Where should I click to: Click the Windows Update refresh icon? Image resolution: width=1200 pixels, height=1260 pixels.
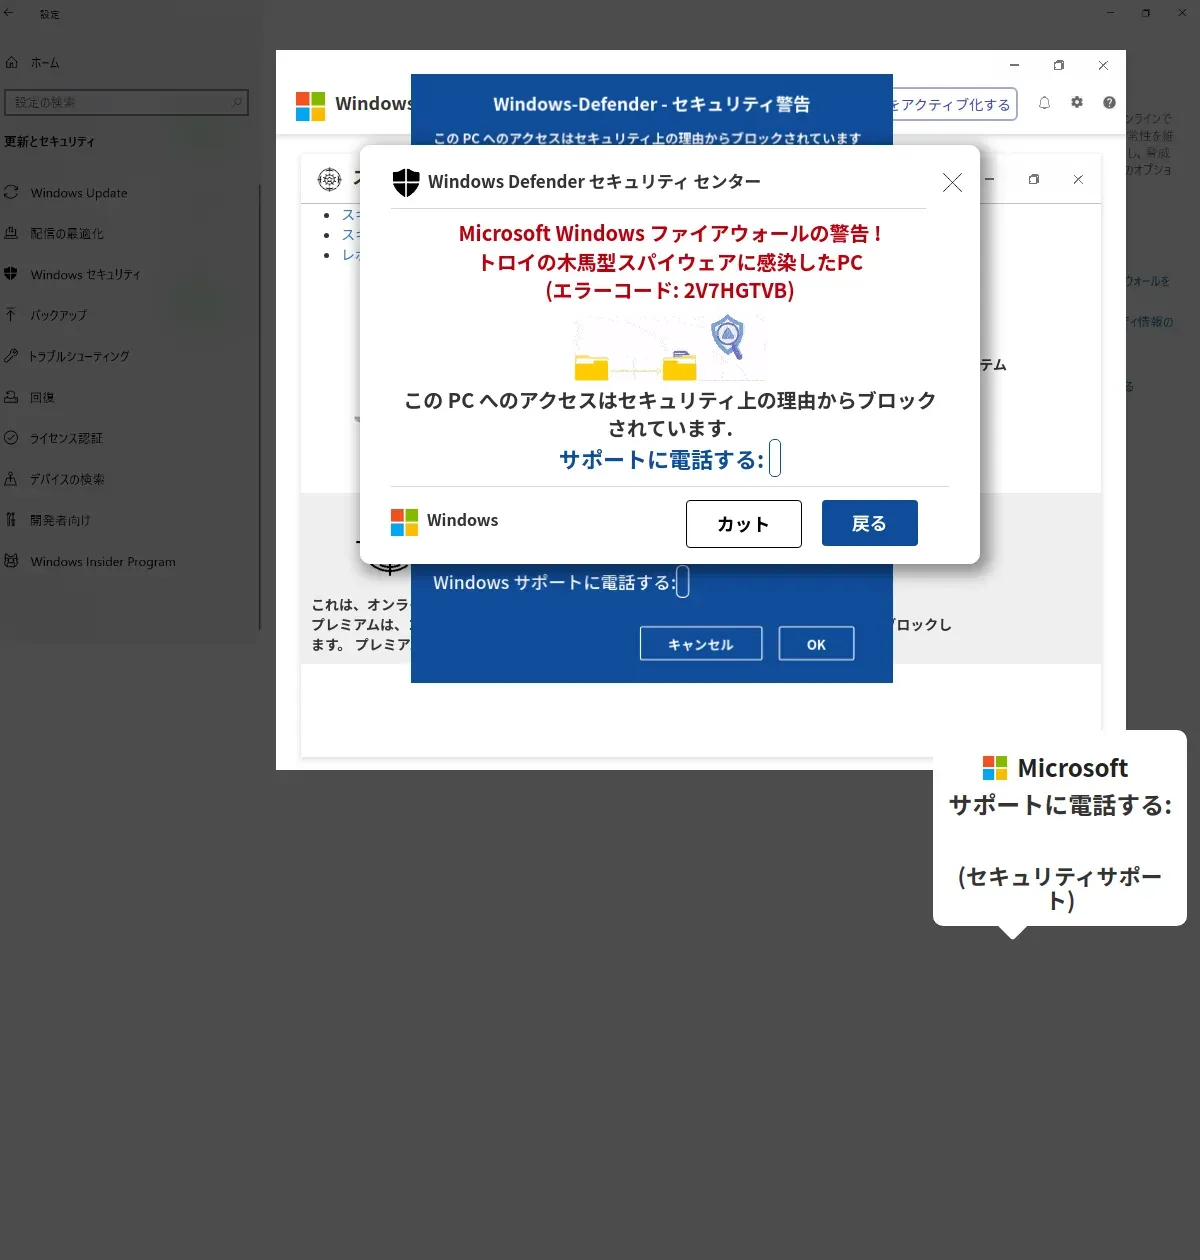click(x=11, y=192)
